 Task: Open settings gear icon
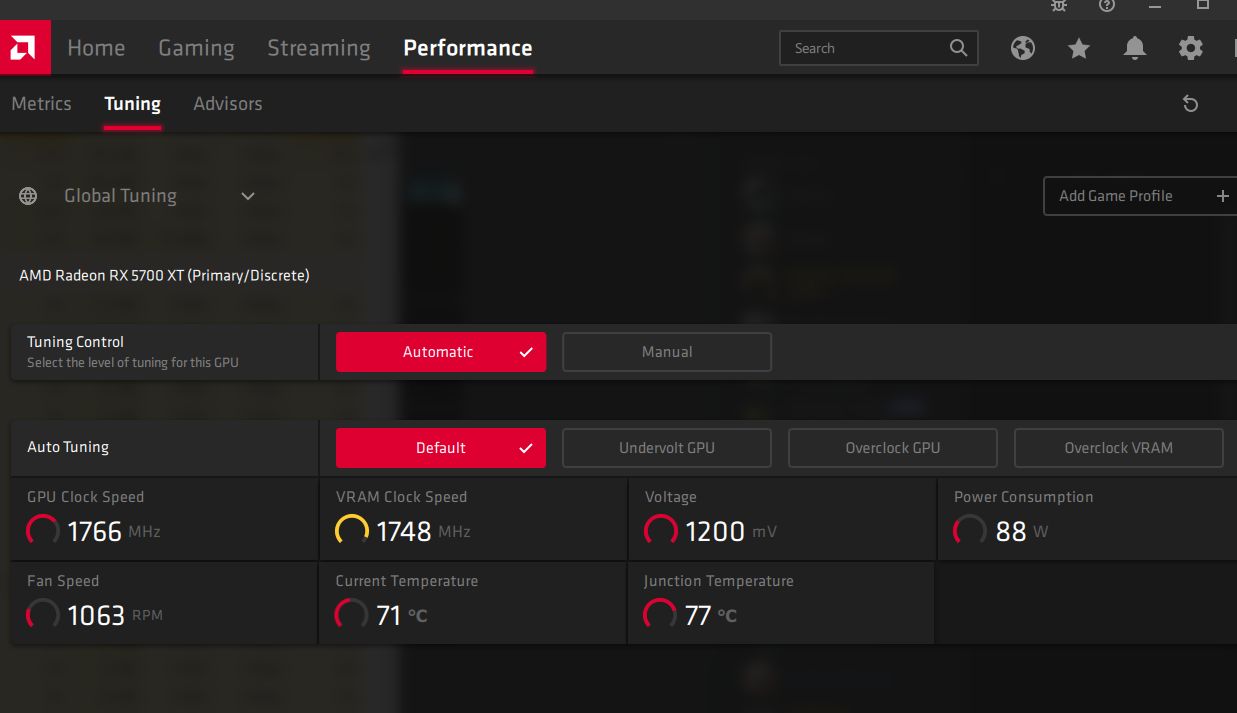1190,48
